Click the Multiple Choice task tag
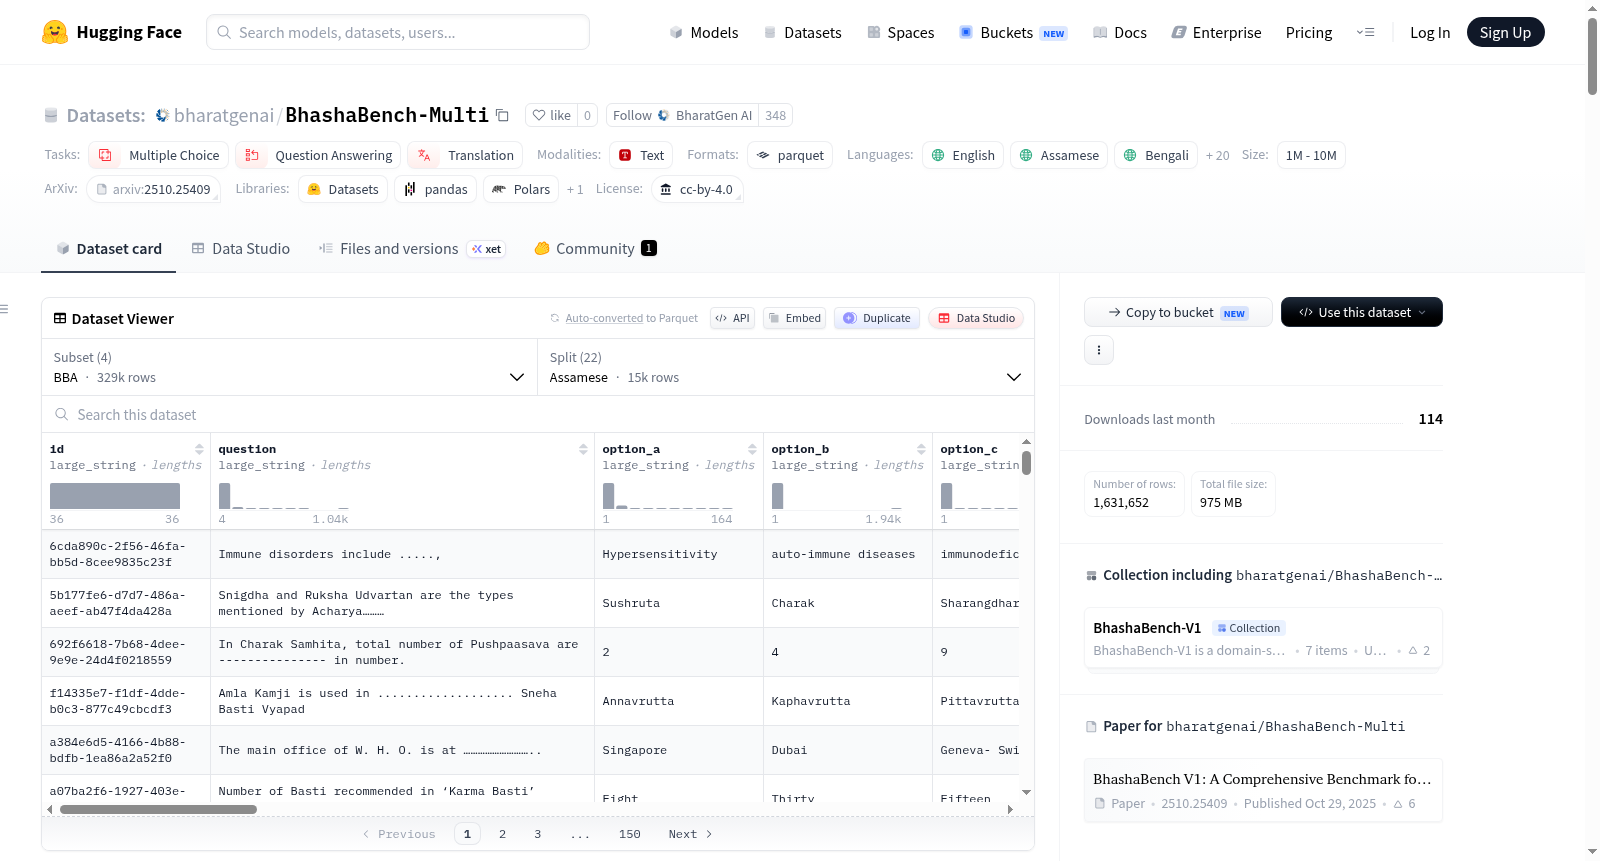Screen dimensions: 1600x861 pos(158,155)
